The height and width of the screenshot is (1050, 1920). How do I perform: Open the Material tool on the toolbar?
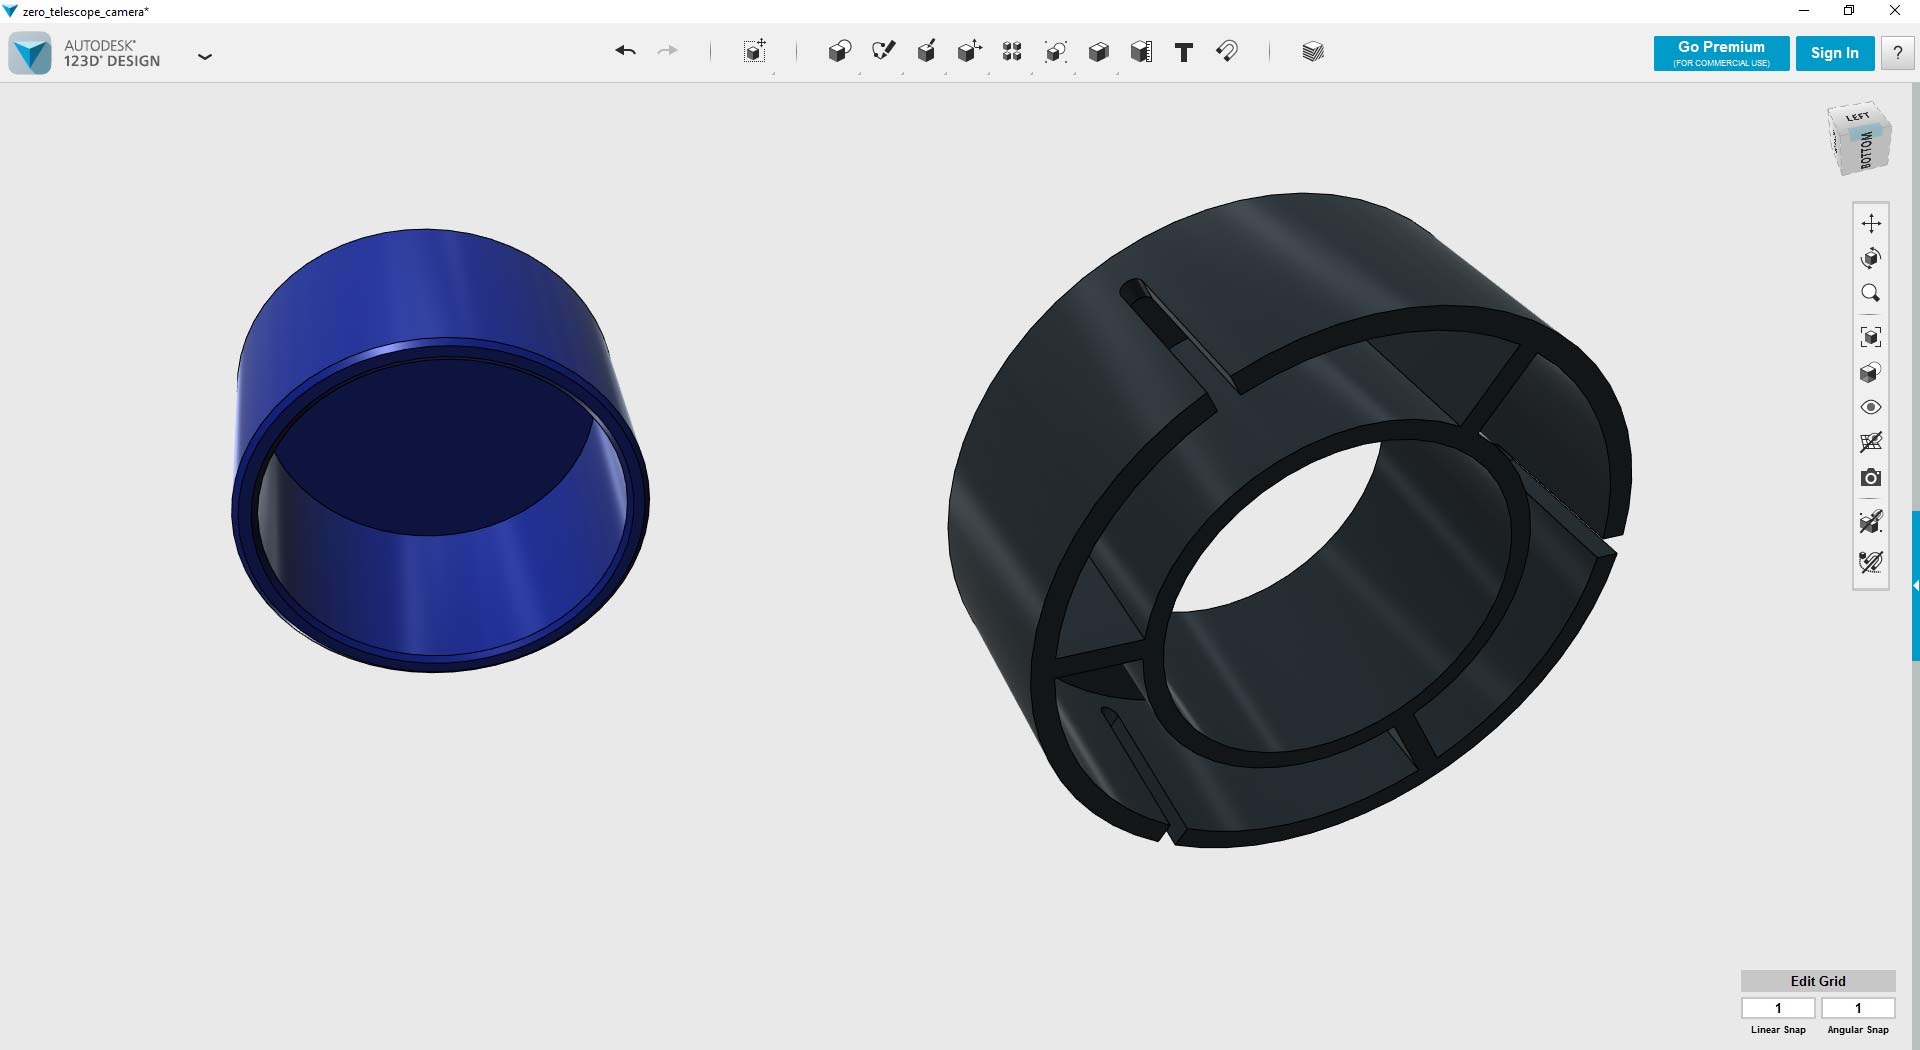[1311, 51]
